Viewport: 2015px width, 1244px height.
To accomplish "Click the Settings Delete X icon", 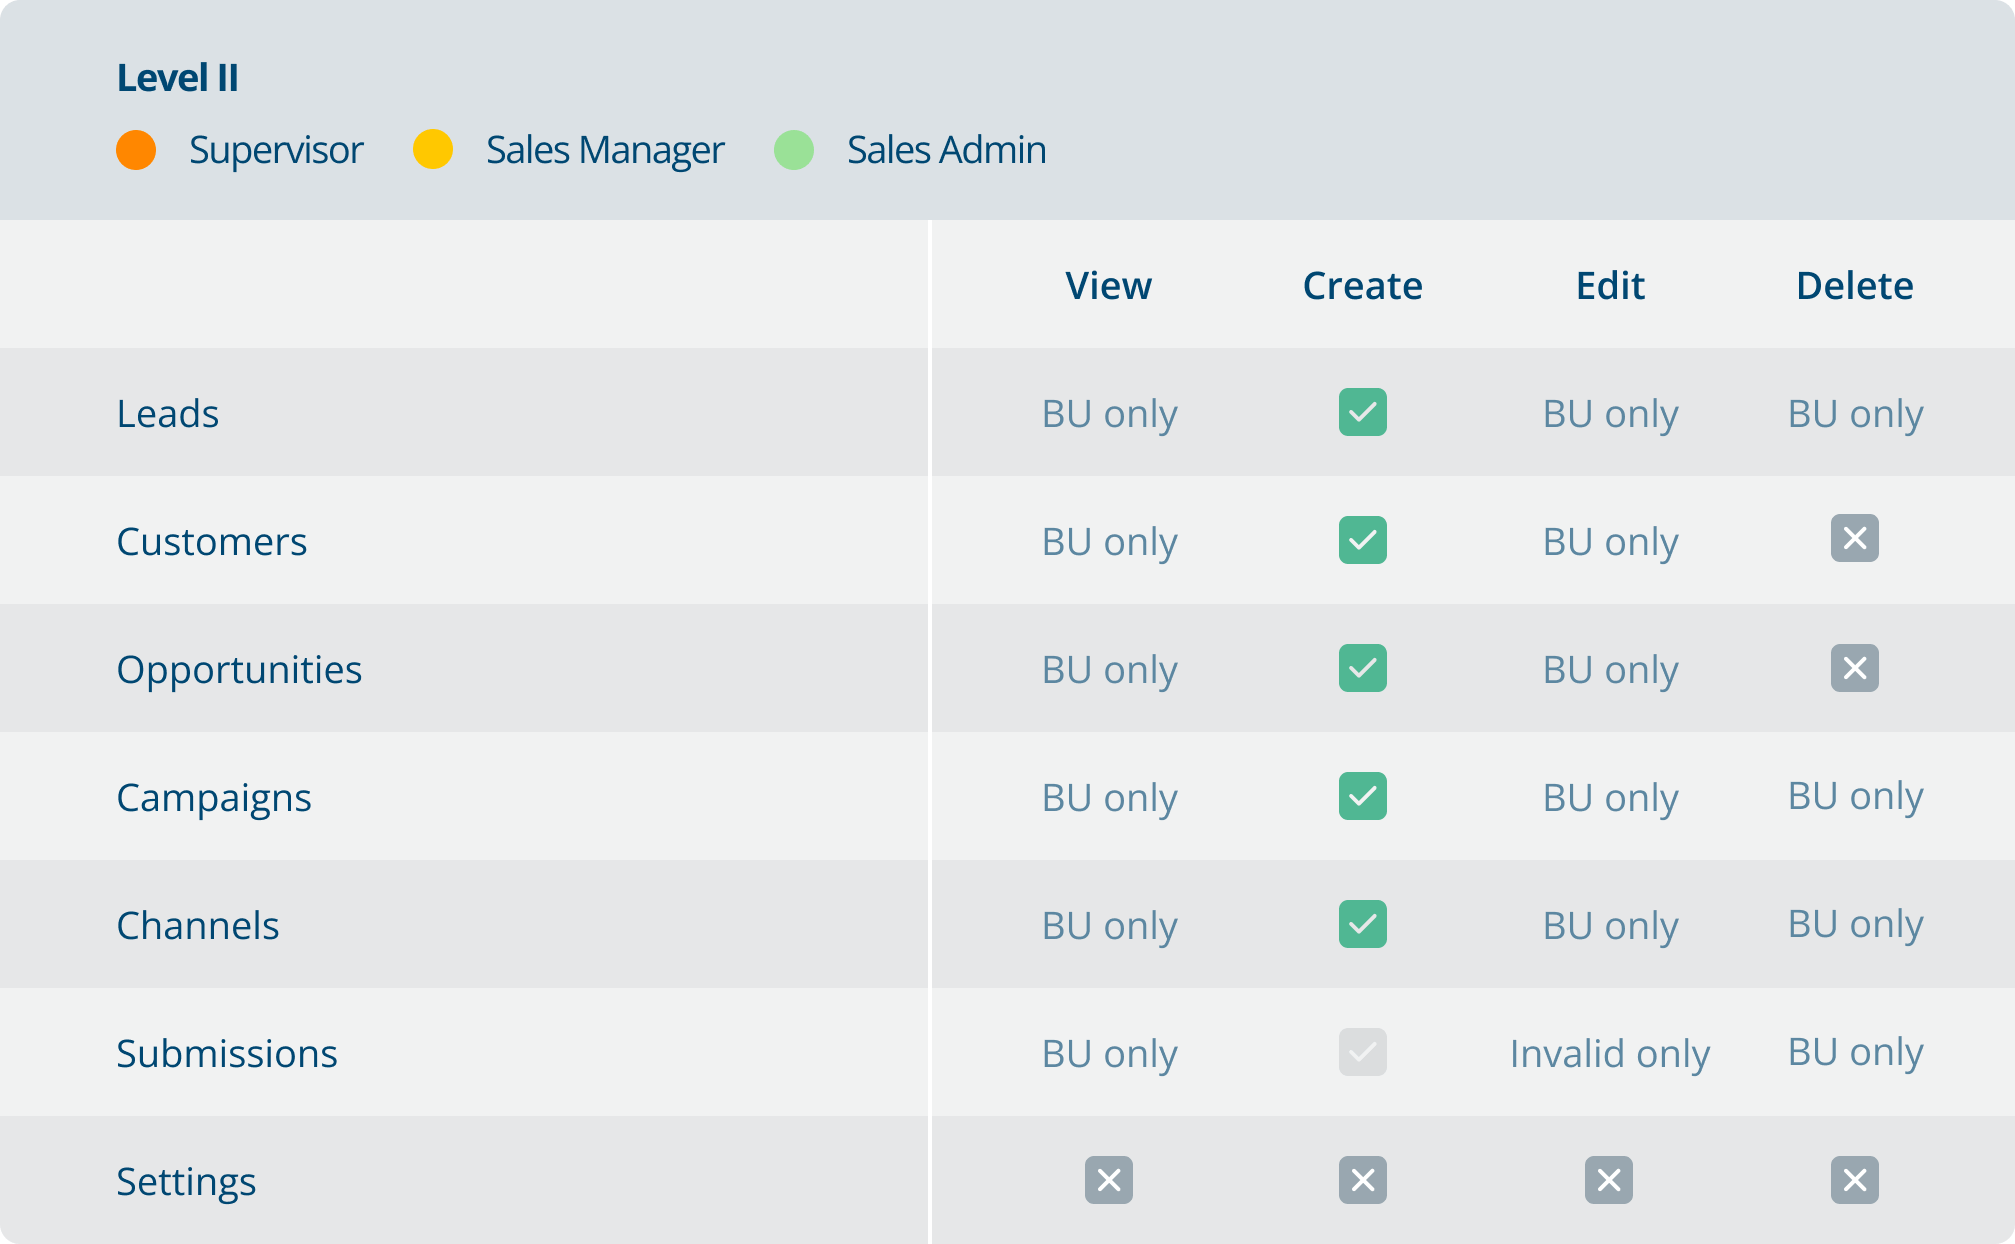I will [x=1854, y=1180].
